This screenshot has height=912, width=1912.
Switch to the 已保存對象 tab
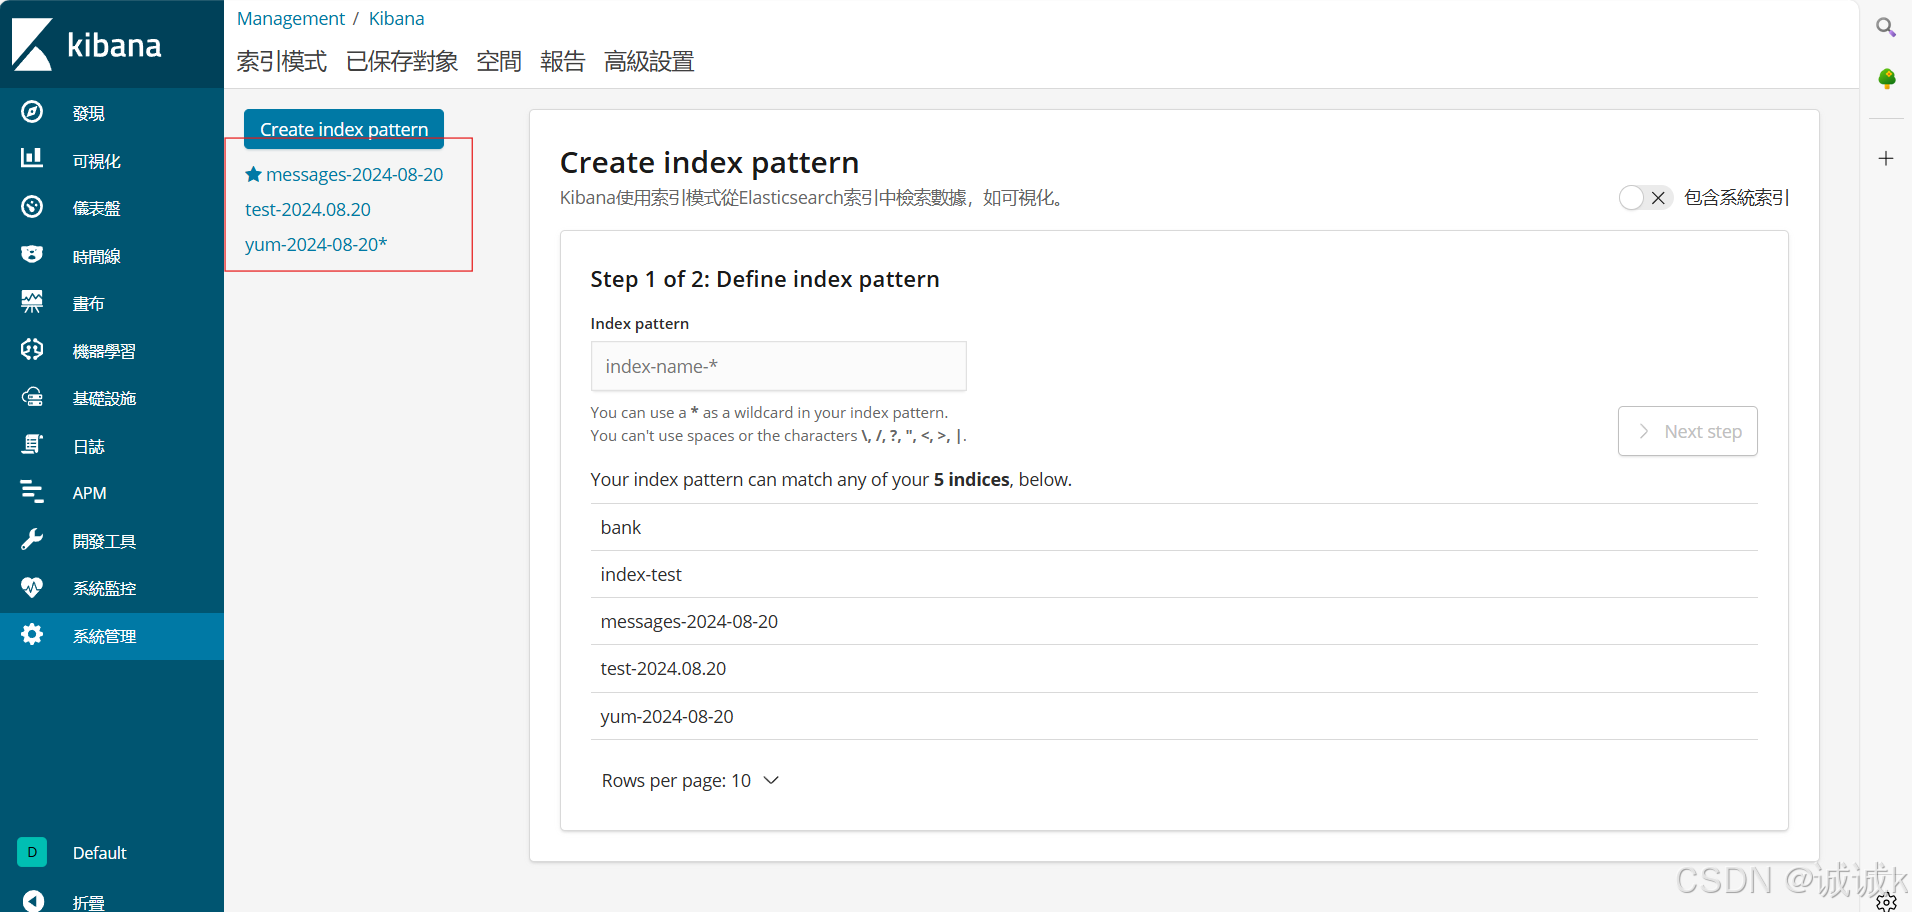coord(402,62)
